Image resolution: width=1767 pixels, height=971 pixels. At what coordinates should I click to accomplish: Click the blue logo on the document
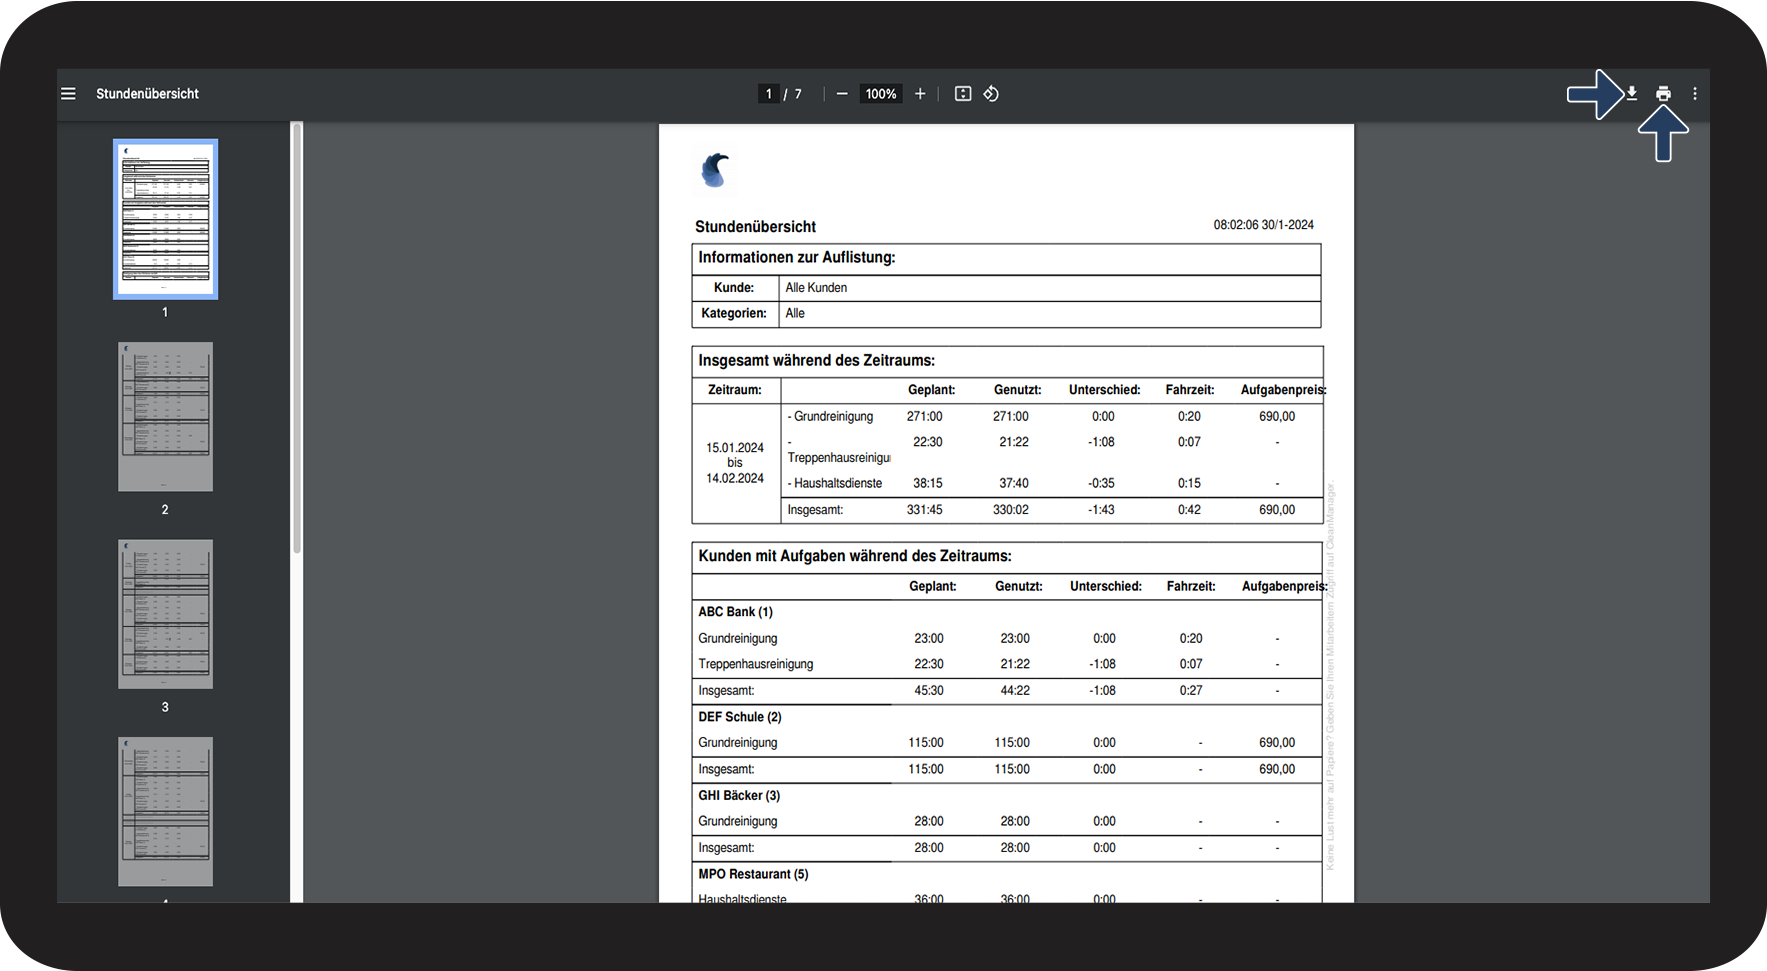[714, 170]
